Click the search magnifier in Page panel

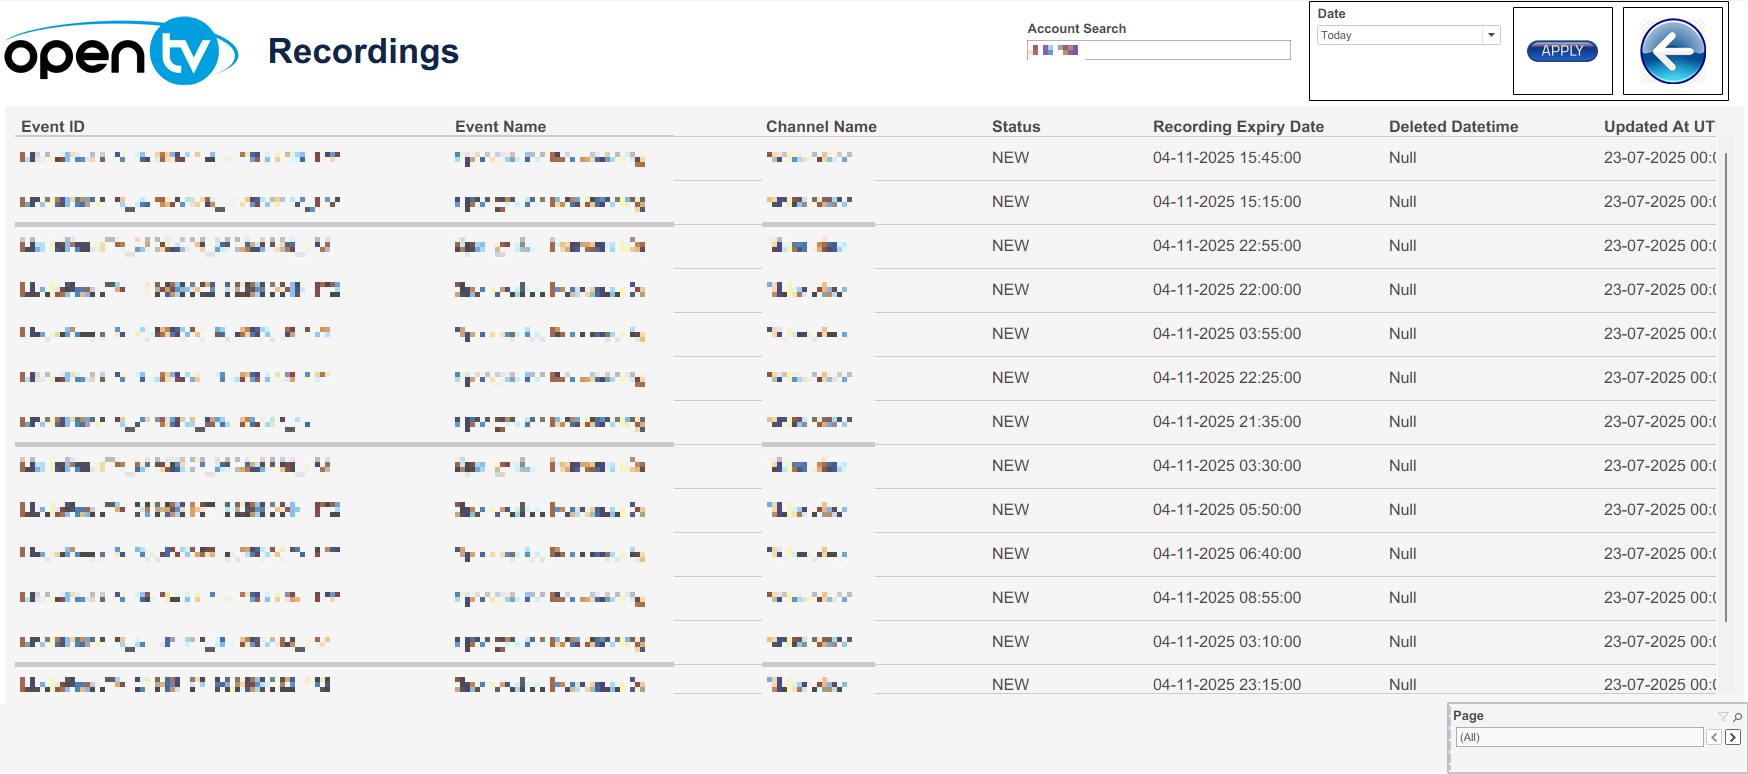[1737, 716]
